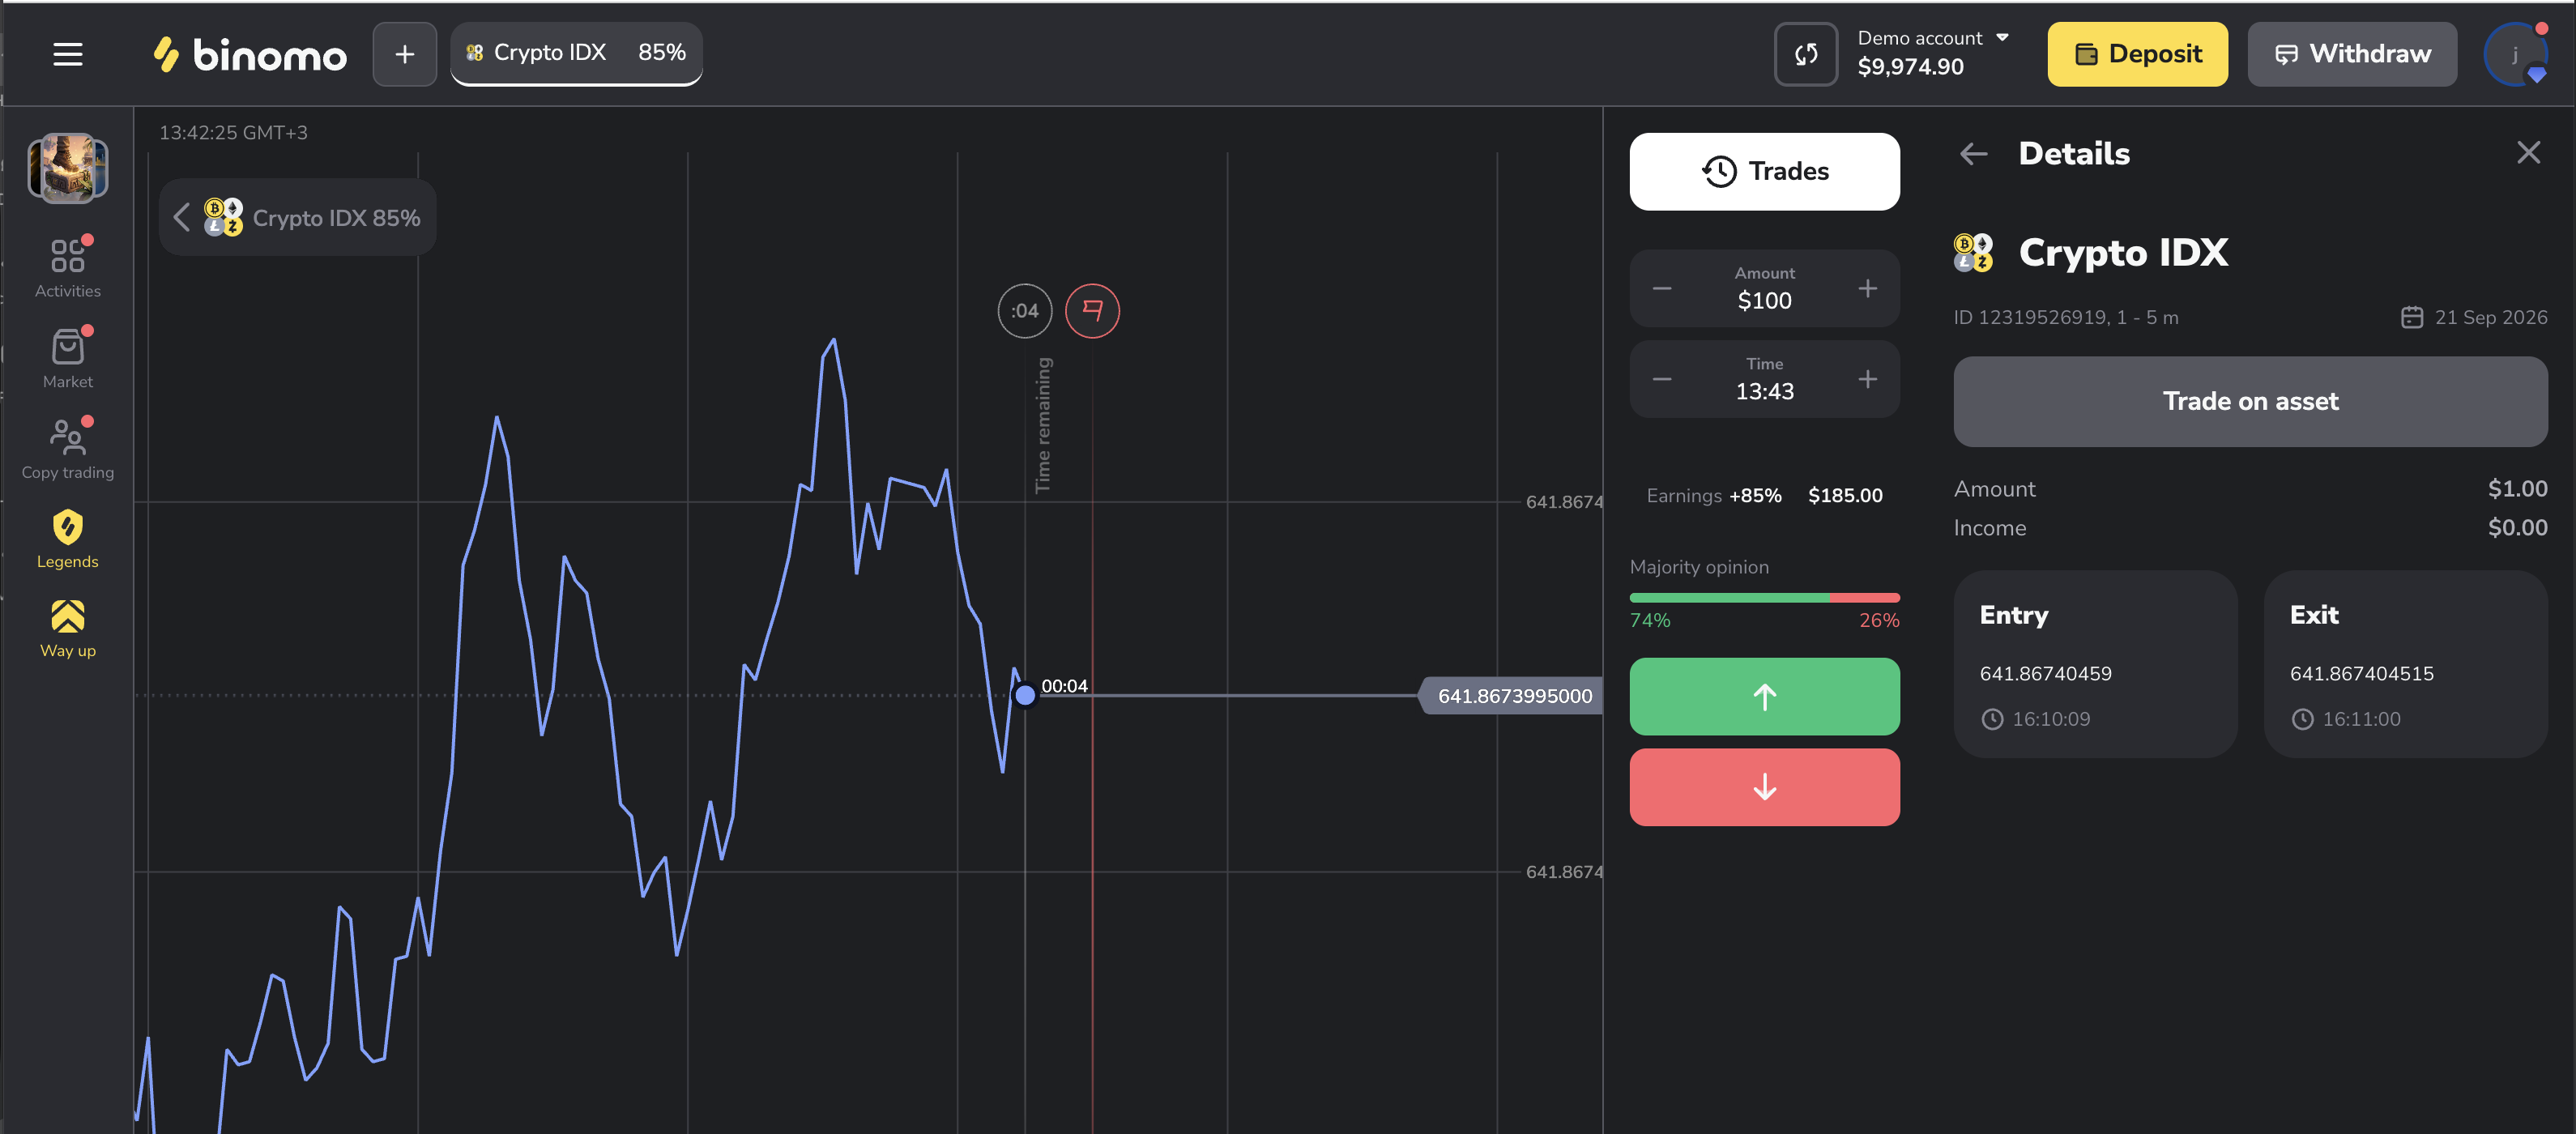The image size is (2576, 1134).
Task: Add a new asset tab with plus
Action: 404,54
